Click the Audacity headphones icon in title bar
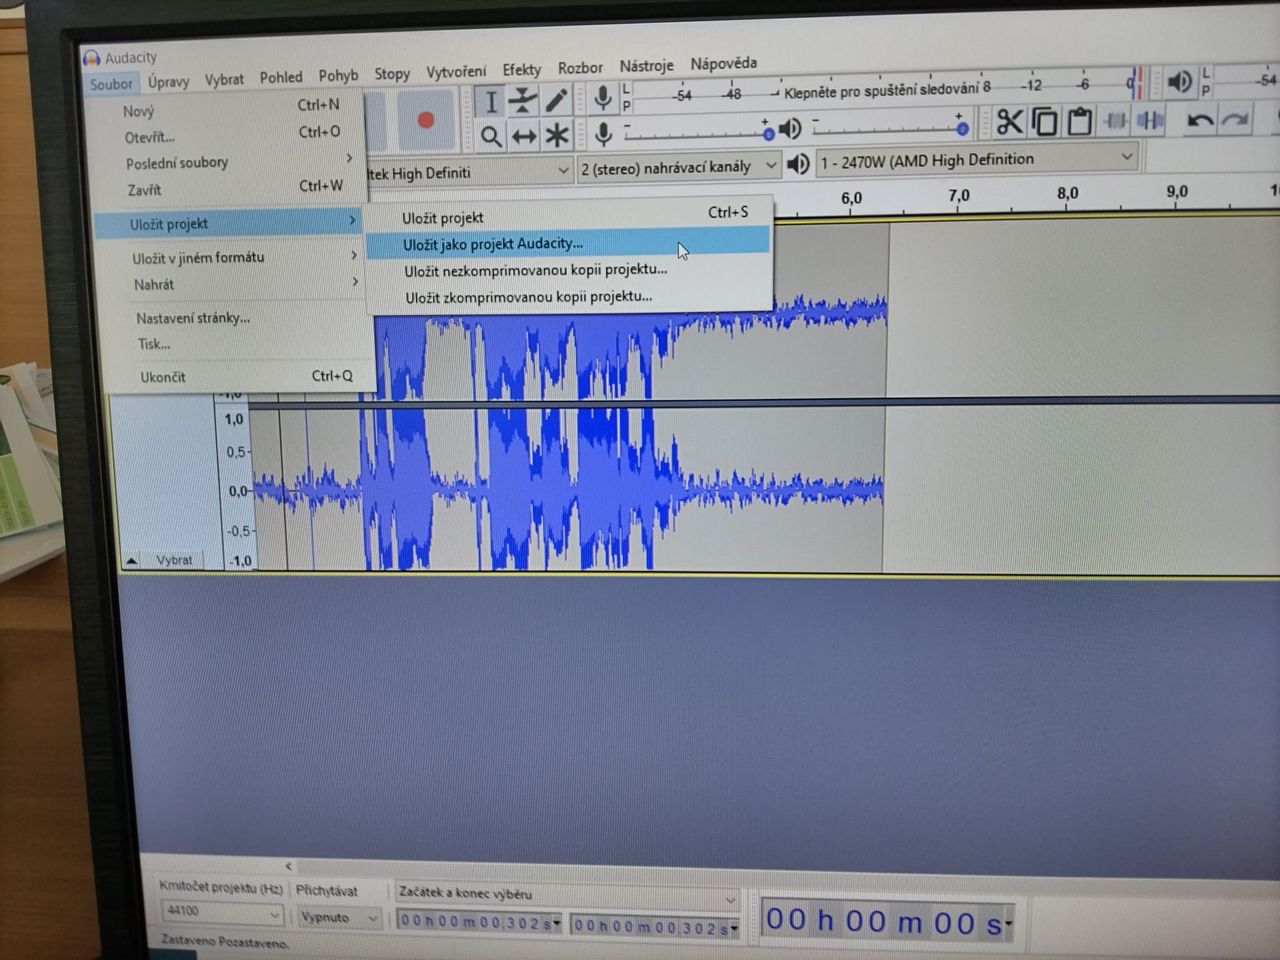Screen dimensions: 1280x960 92,58
